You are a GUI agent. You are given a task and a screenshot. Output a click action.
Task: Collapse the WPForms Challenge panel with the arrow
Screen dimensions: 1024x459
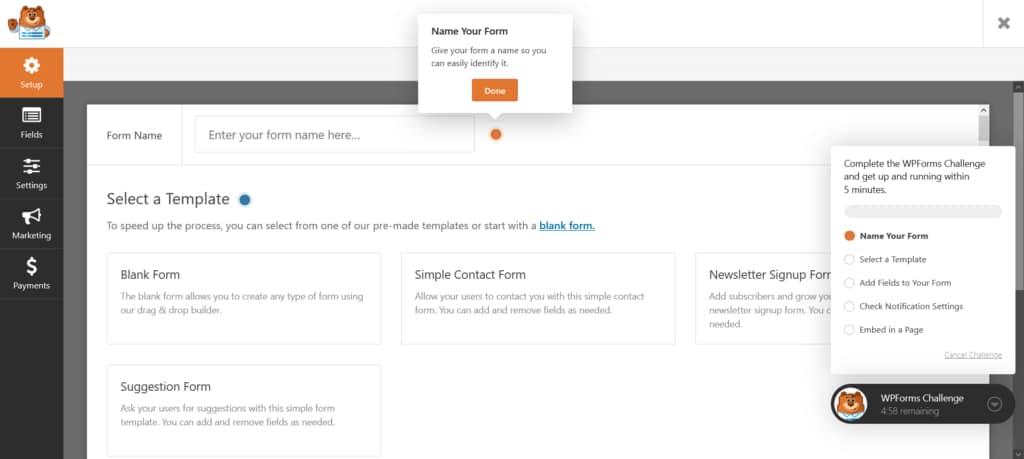coord(994,404)
